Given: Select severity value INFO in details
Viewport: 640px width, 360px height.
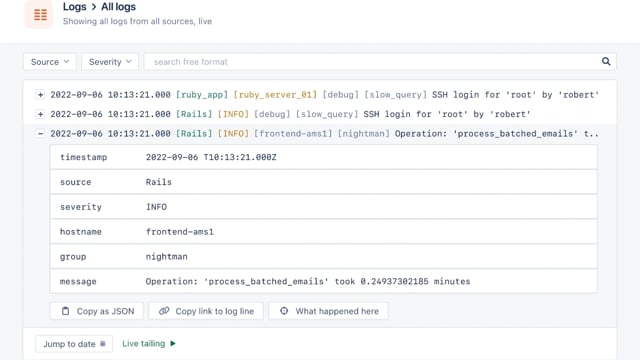Looking at the screenshot, I should (156, 207).
